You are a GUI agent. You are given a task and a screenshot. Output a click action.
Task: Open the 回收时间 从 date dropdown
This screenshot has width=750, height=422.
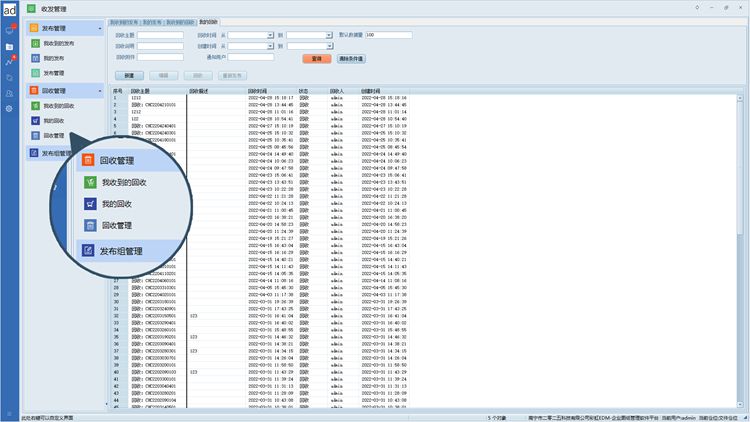(x=270, y=35)
